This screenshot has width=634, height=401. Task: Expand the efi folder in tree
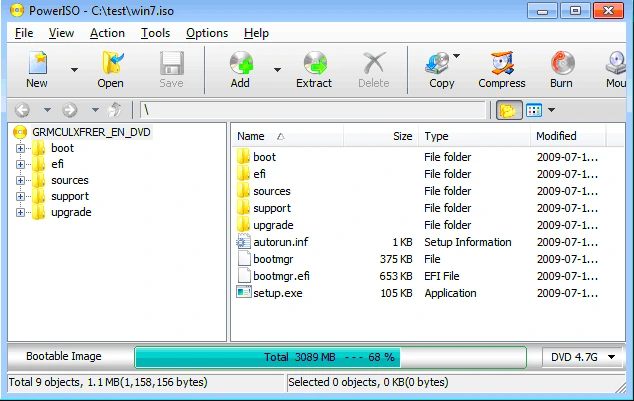click(x=20, y=165)
